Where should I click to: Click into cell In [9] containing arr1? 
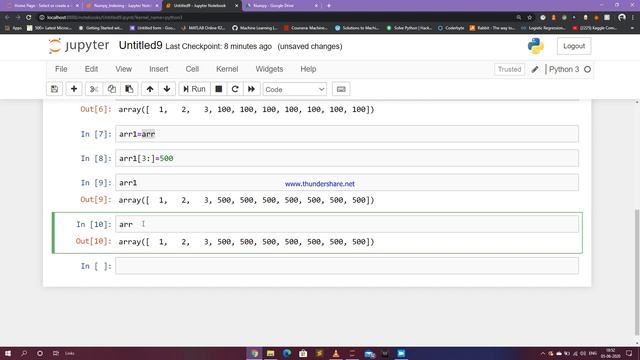tap(347, 182)
